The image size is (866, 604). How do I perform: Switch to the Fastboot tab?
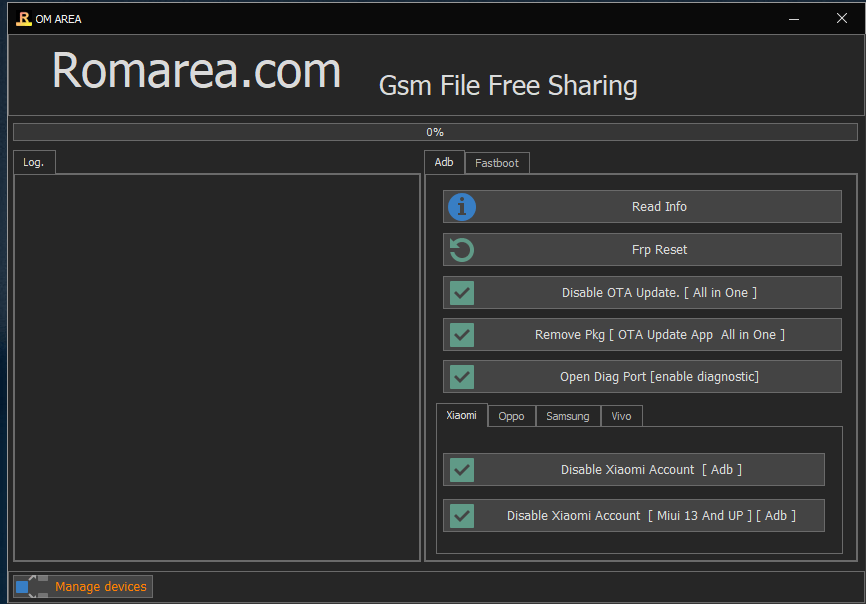497,162
